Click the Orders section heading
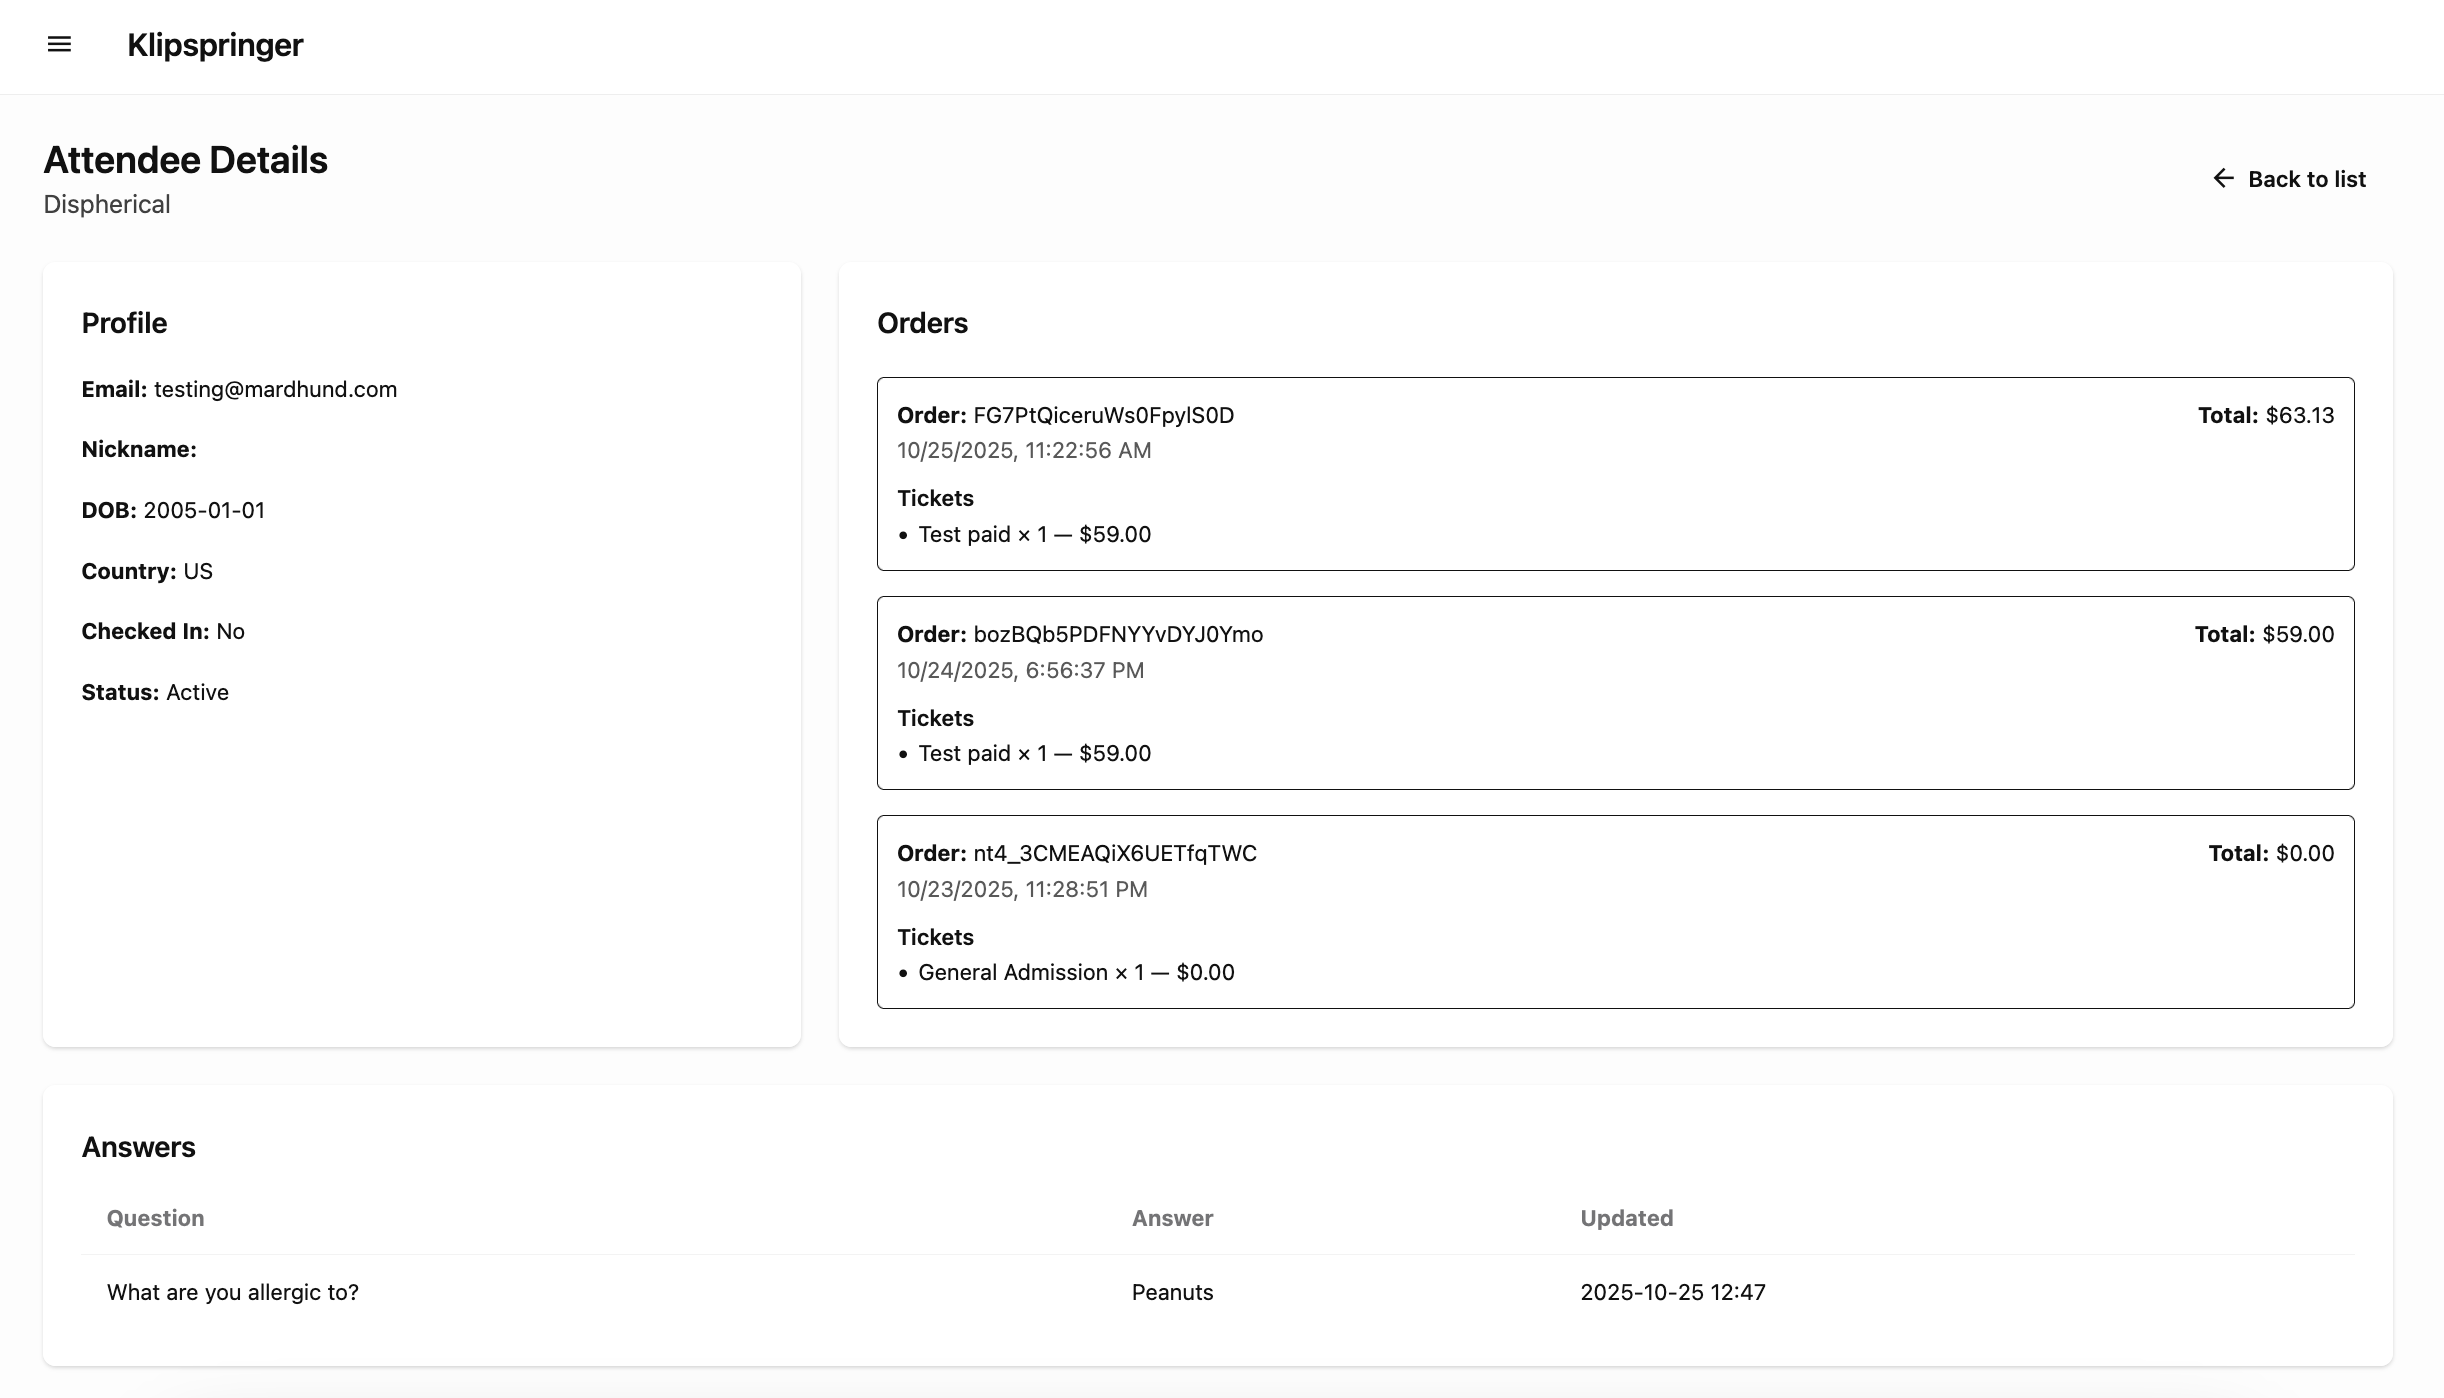Screen dimensions: 2444x1398 click(x=922, y=323)
